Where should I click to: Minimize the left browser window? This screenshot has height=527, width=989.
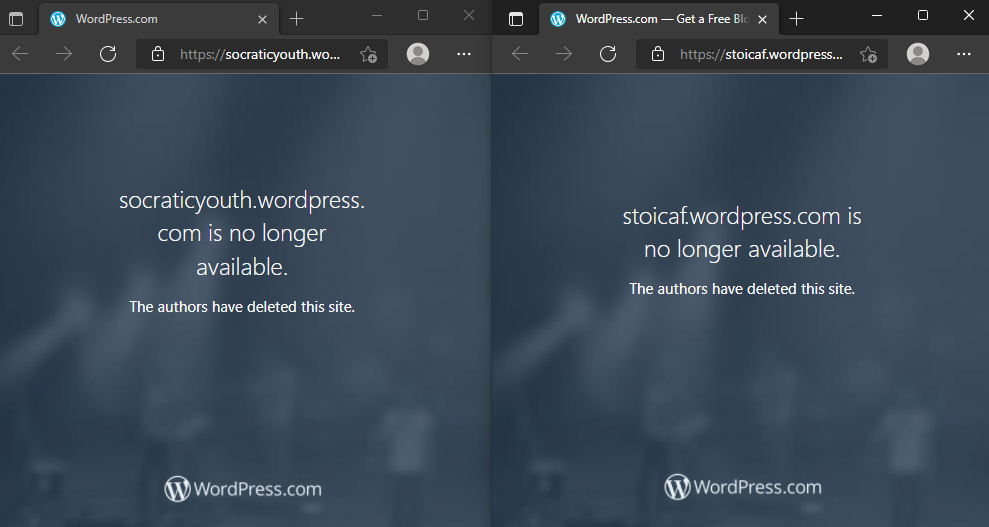[377, 15]
